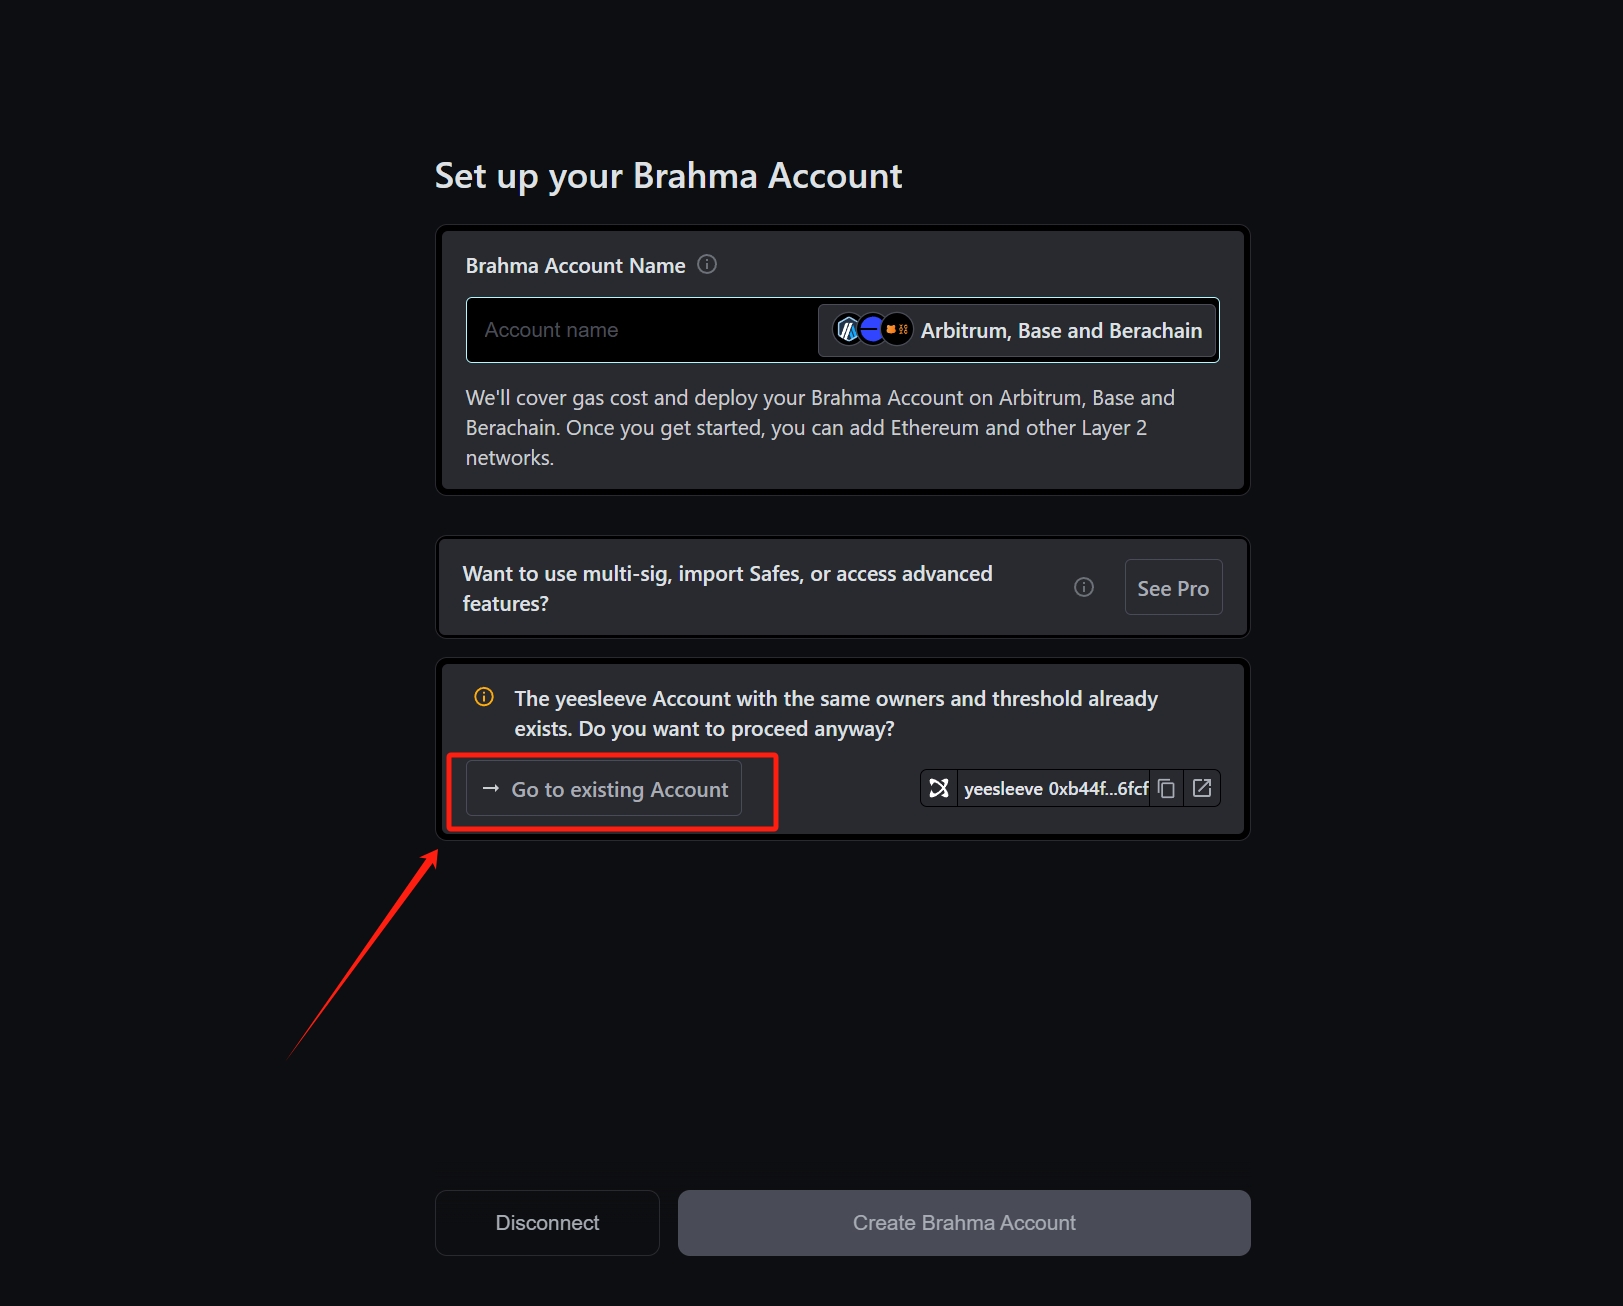The width and height of the screenshot is (1623, 1306).
Task: Click Create Brahma Account button
Action: 964,1222
